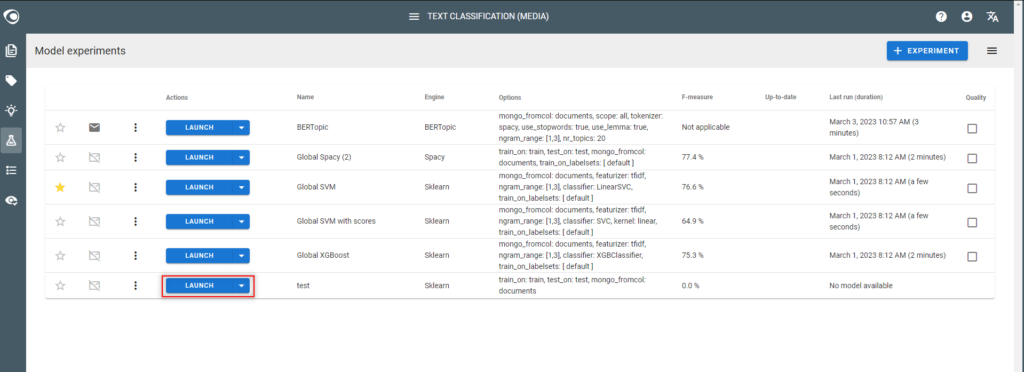Viewport: 1024px width, 372px height.
Task: Click the F-measure column header
Action: click(x=697, y=97)
